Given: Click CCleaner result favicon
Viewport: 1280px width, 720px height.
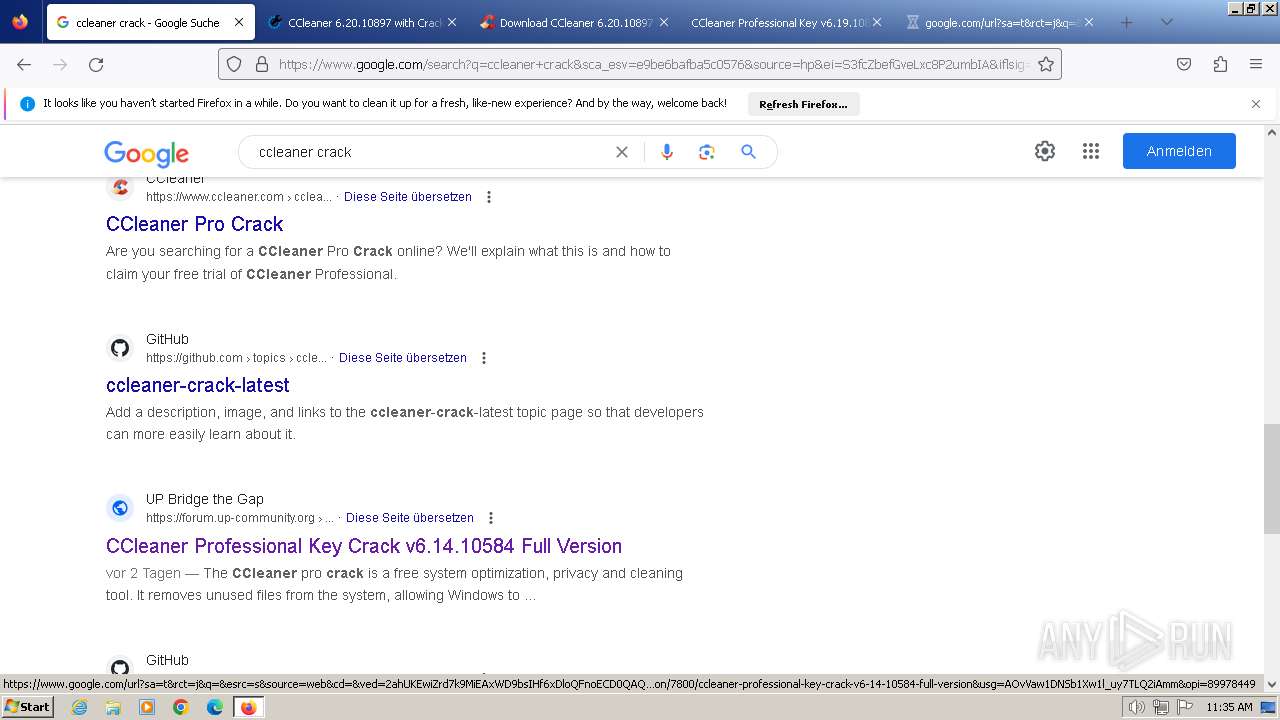Looking at the screenshot, I should point(120,187).
